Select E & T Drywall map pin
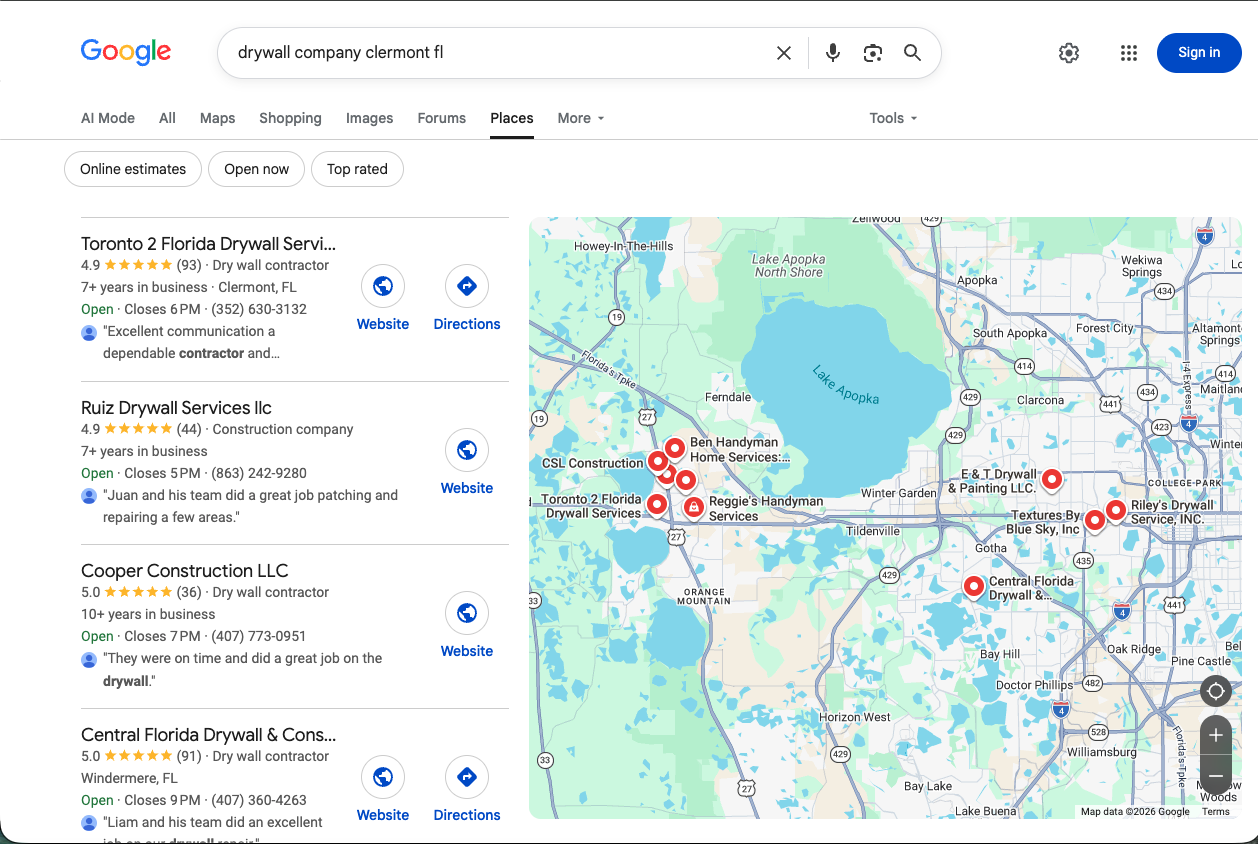Screen dimensions: 1258x844 tap(1051, 479)
